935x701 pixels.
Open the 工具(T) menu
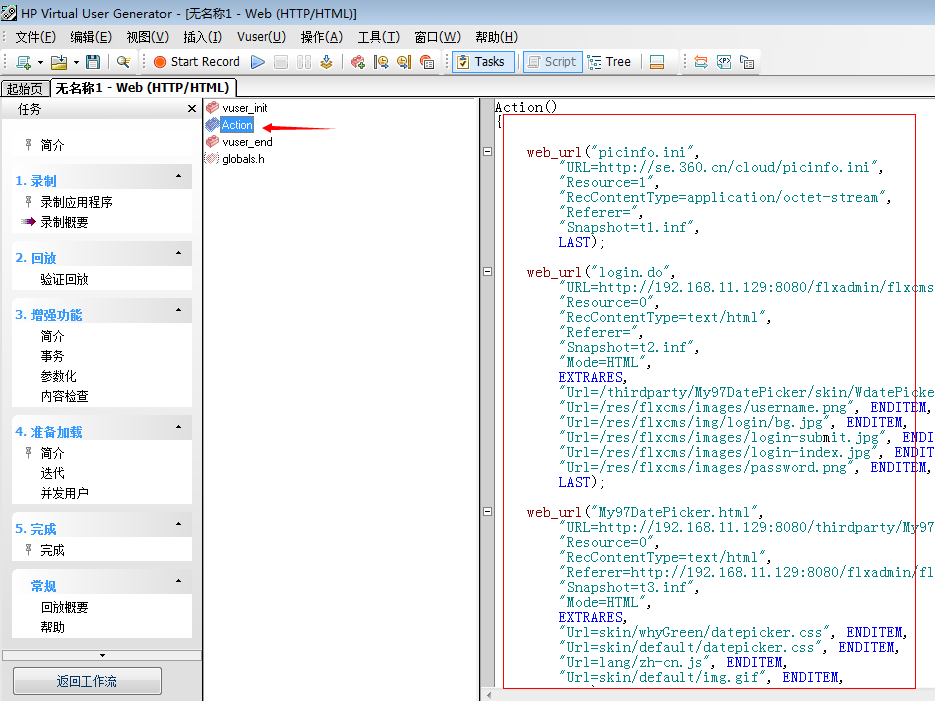click(378, 37)
